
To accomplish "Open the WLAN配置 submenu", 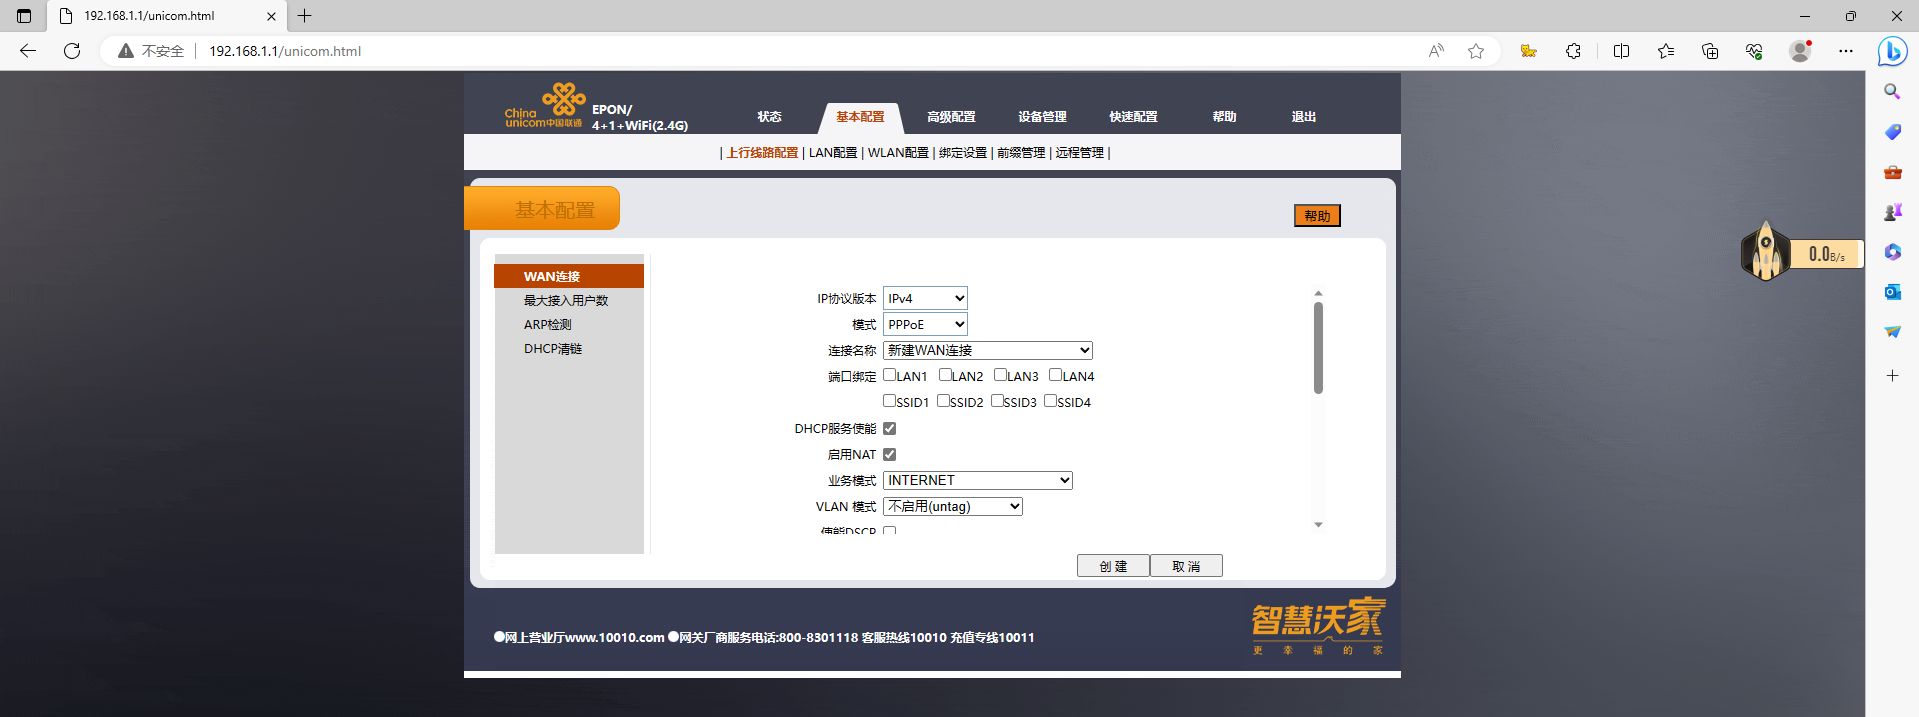I will click(x=898, y=153).
